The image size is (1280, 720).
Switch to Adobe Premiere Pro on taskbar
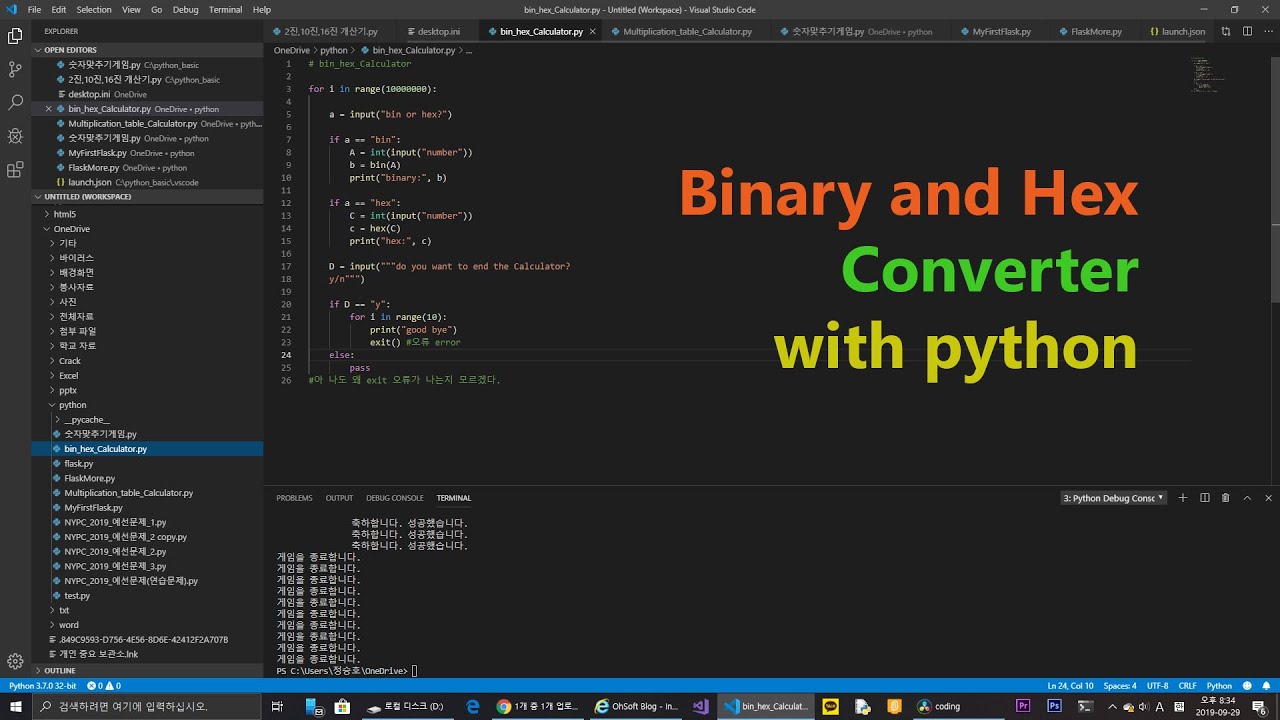click(1023, 706)
